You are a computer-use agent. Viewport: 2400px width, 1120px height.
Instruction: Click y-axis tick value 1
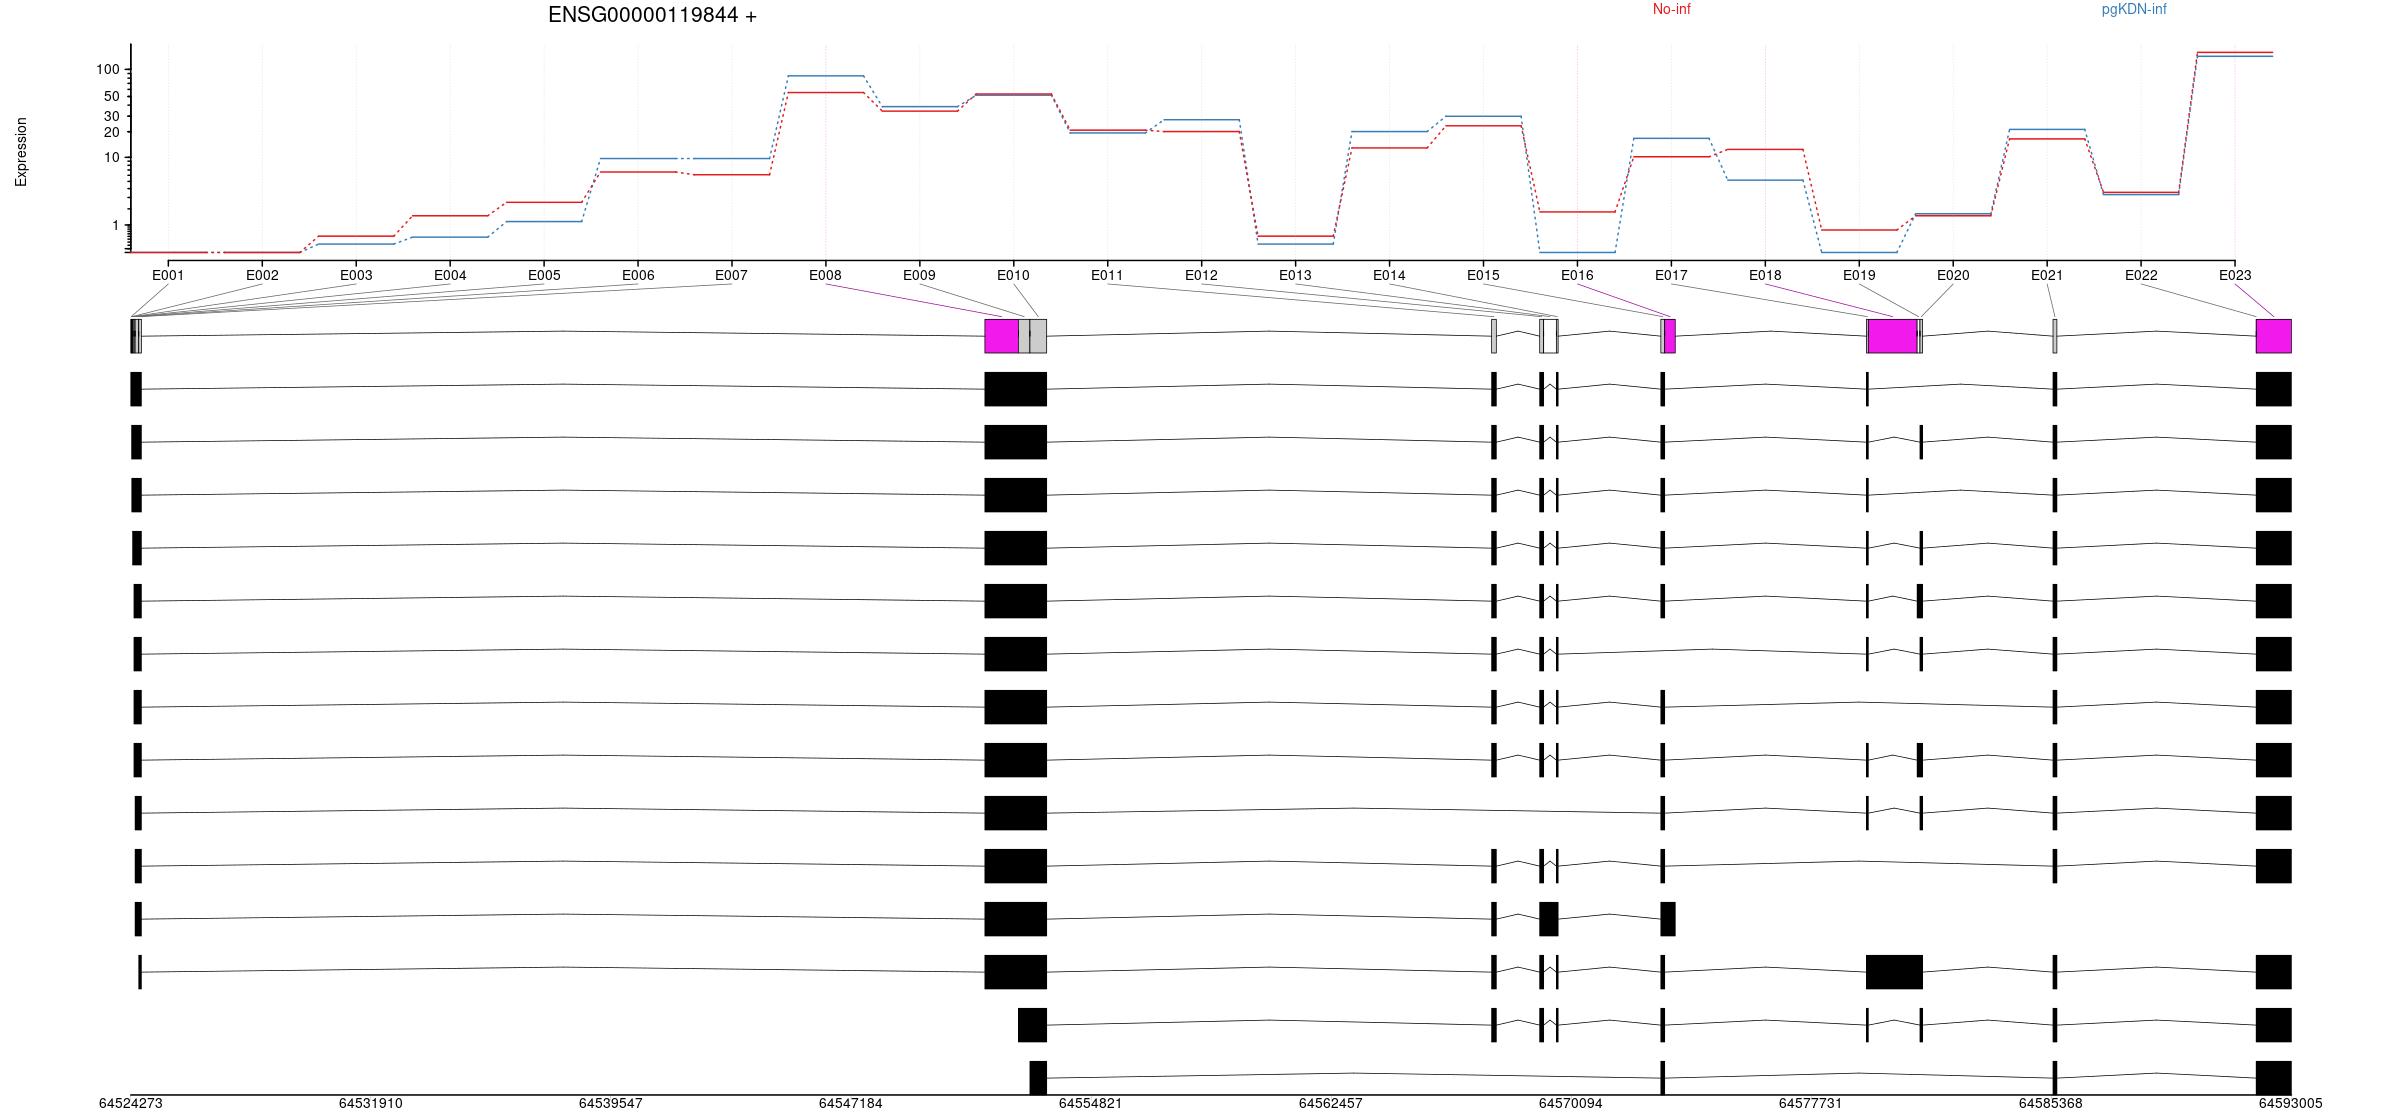[116, 225]
